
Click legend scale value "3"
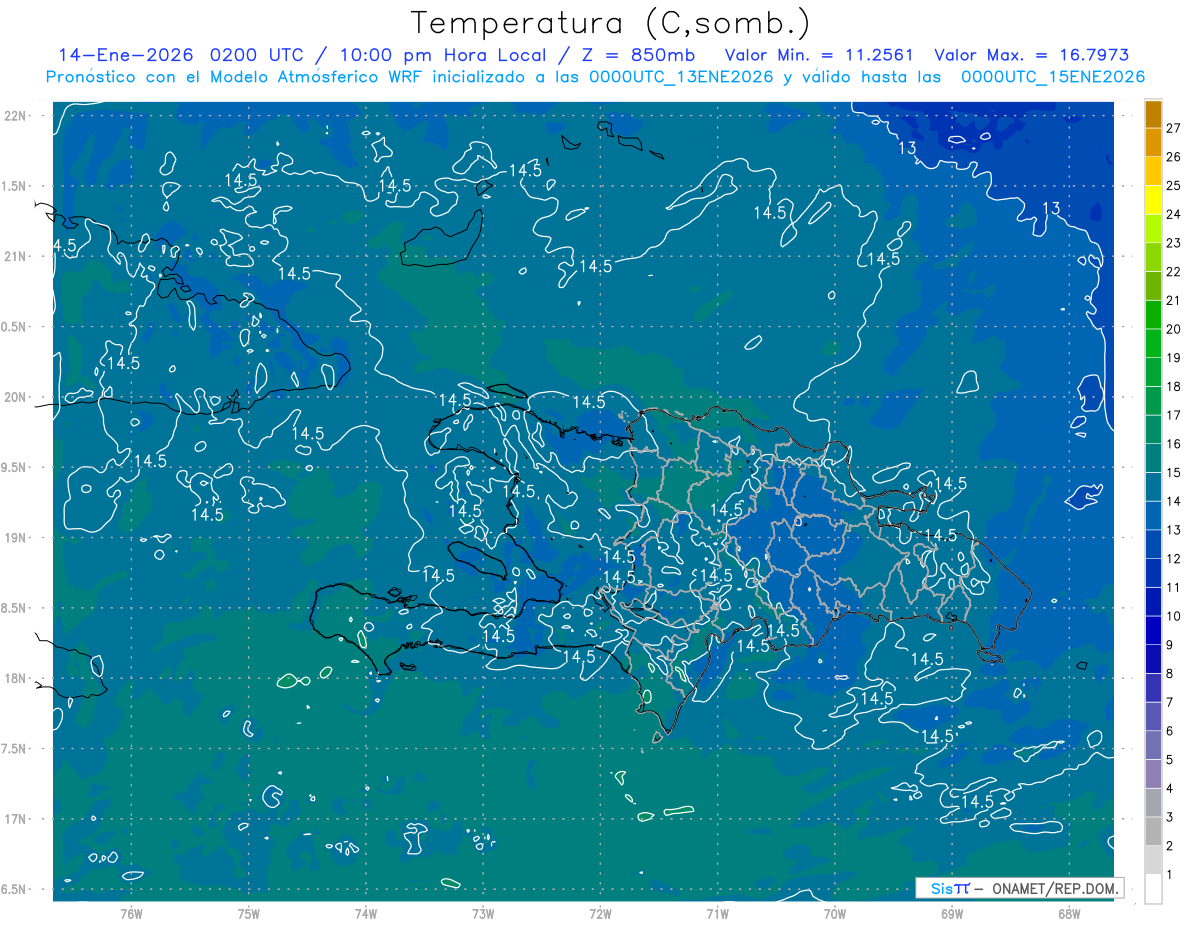point(1170,818)
